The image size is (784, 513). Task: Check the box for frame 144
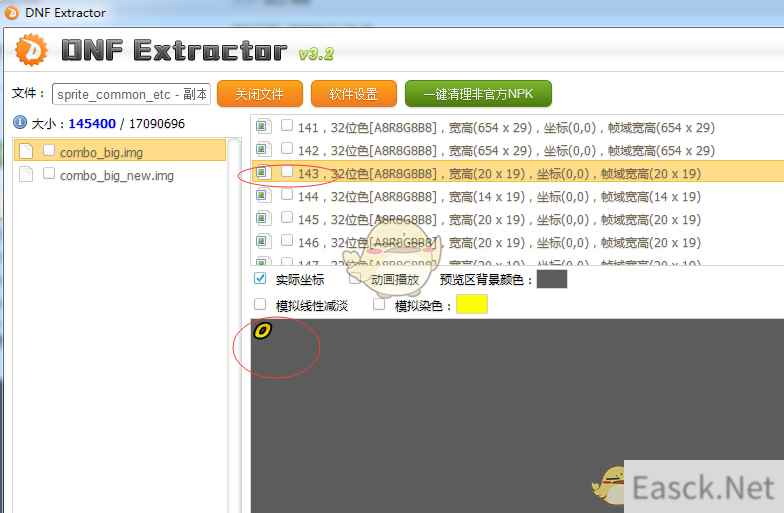point(287,196)
